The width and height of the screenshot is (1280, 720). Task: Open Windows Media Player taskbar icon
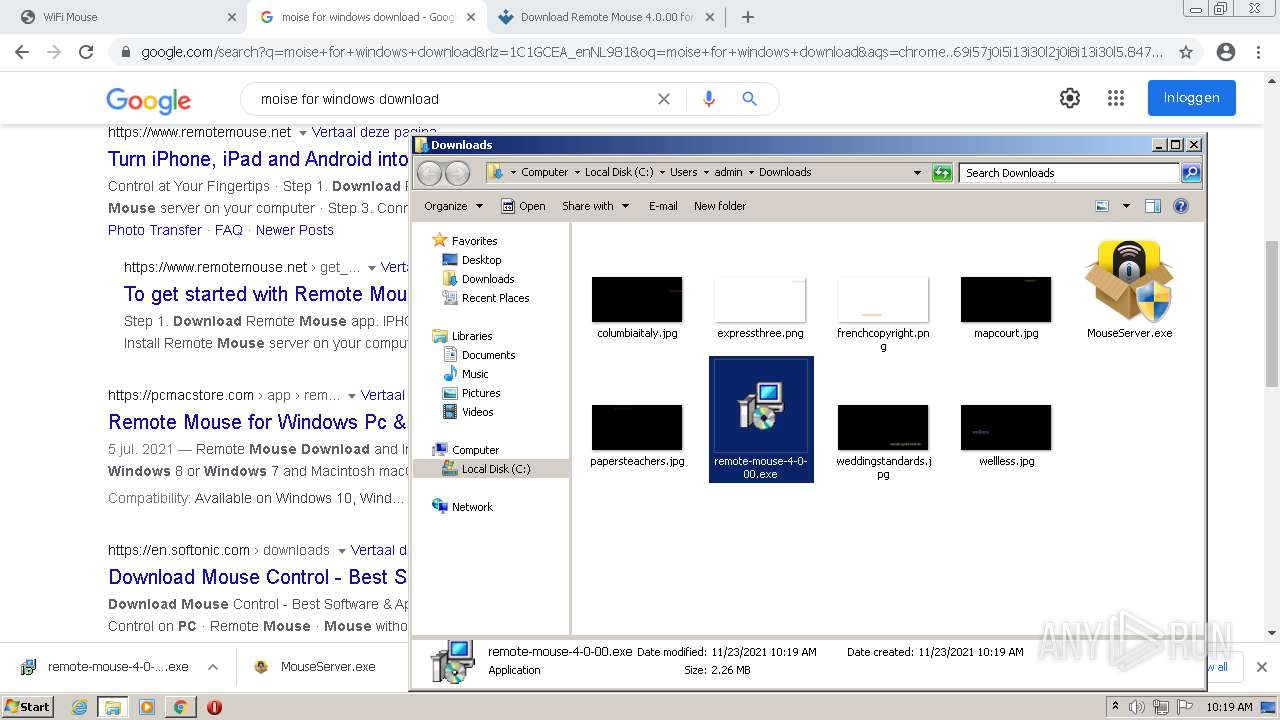(x=147, y=707)
